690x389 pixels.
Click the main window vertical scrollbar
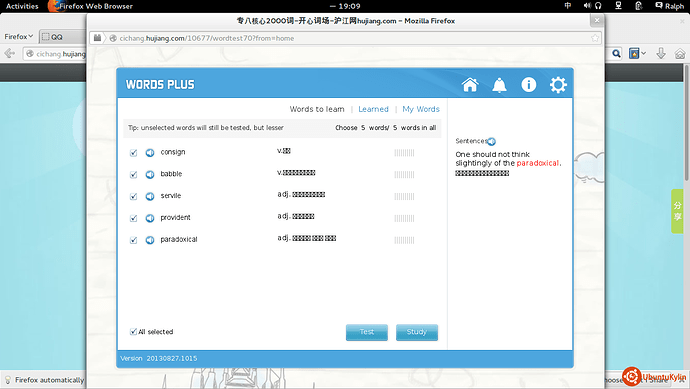686,123
